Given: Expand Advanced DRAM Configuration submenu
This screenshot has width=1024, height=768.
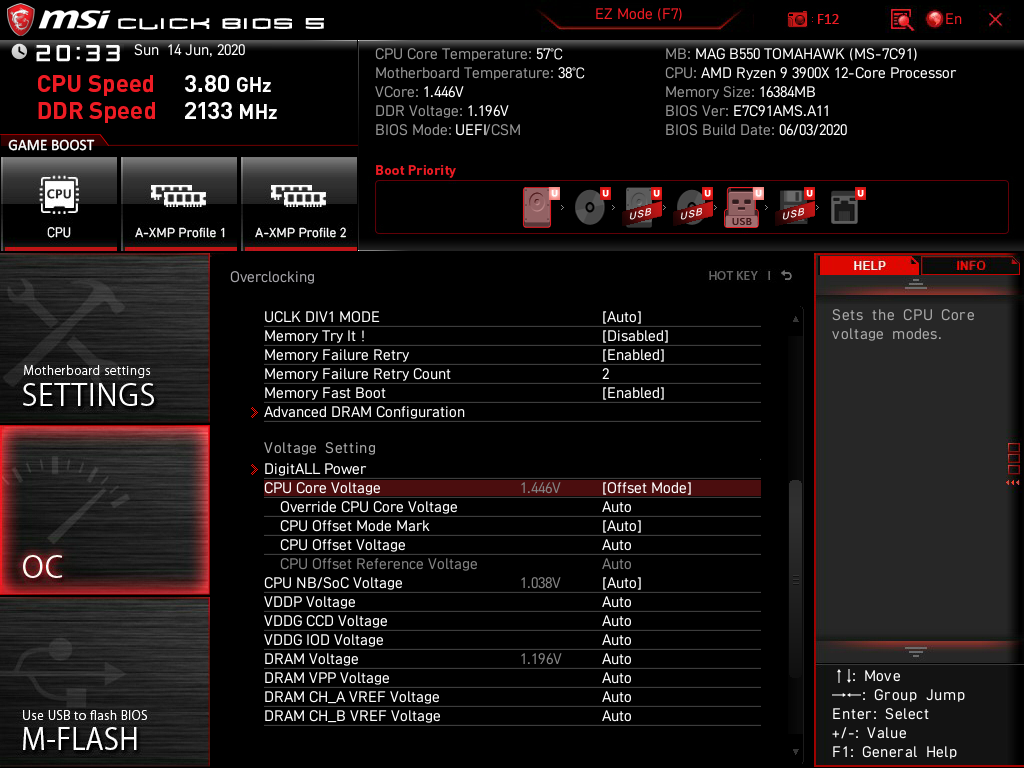Looking at the screenshot, I should (x=364, y=412).
